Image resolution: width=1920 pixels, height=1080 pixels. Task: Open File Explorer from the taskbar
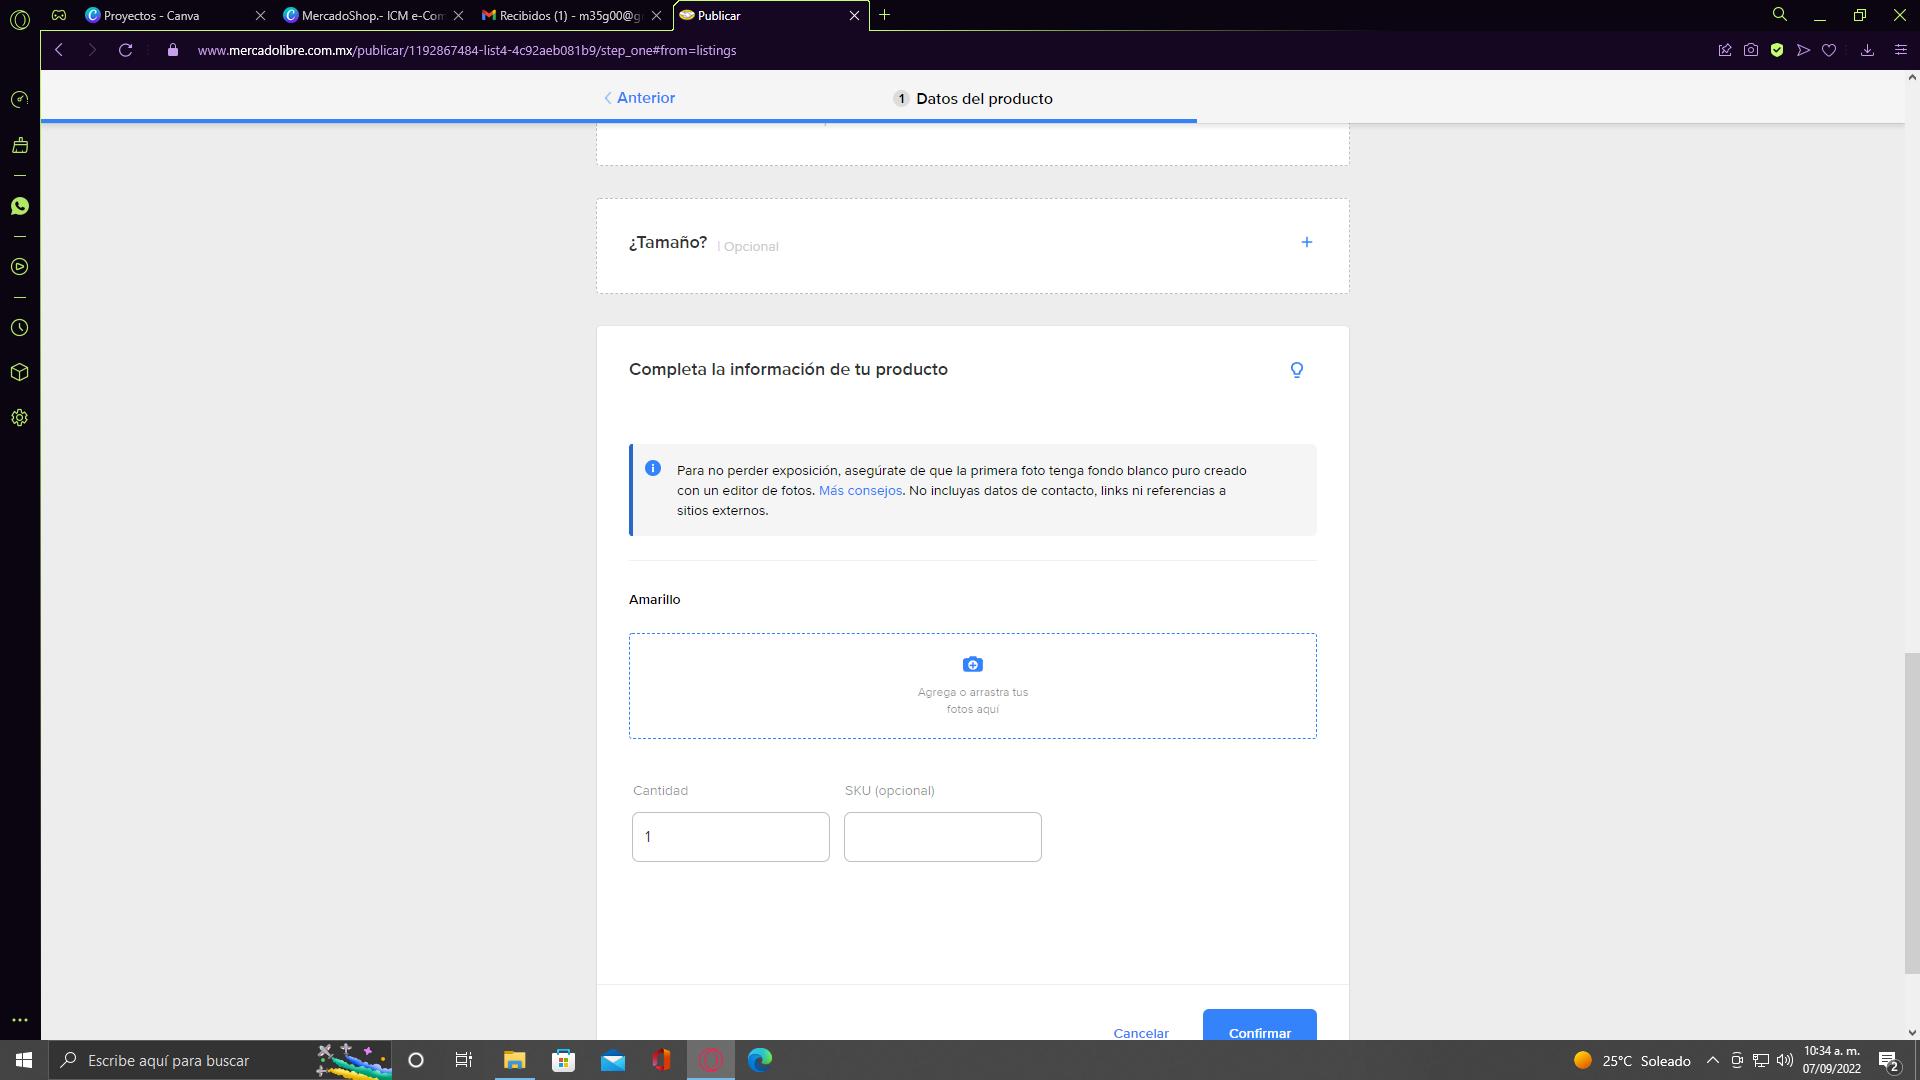click(514, 1060)
